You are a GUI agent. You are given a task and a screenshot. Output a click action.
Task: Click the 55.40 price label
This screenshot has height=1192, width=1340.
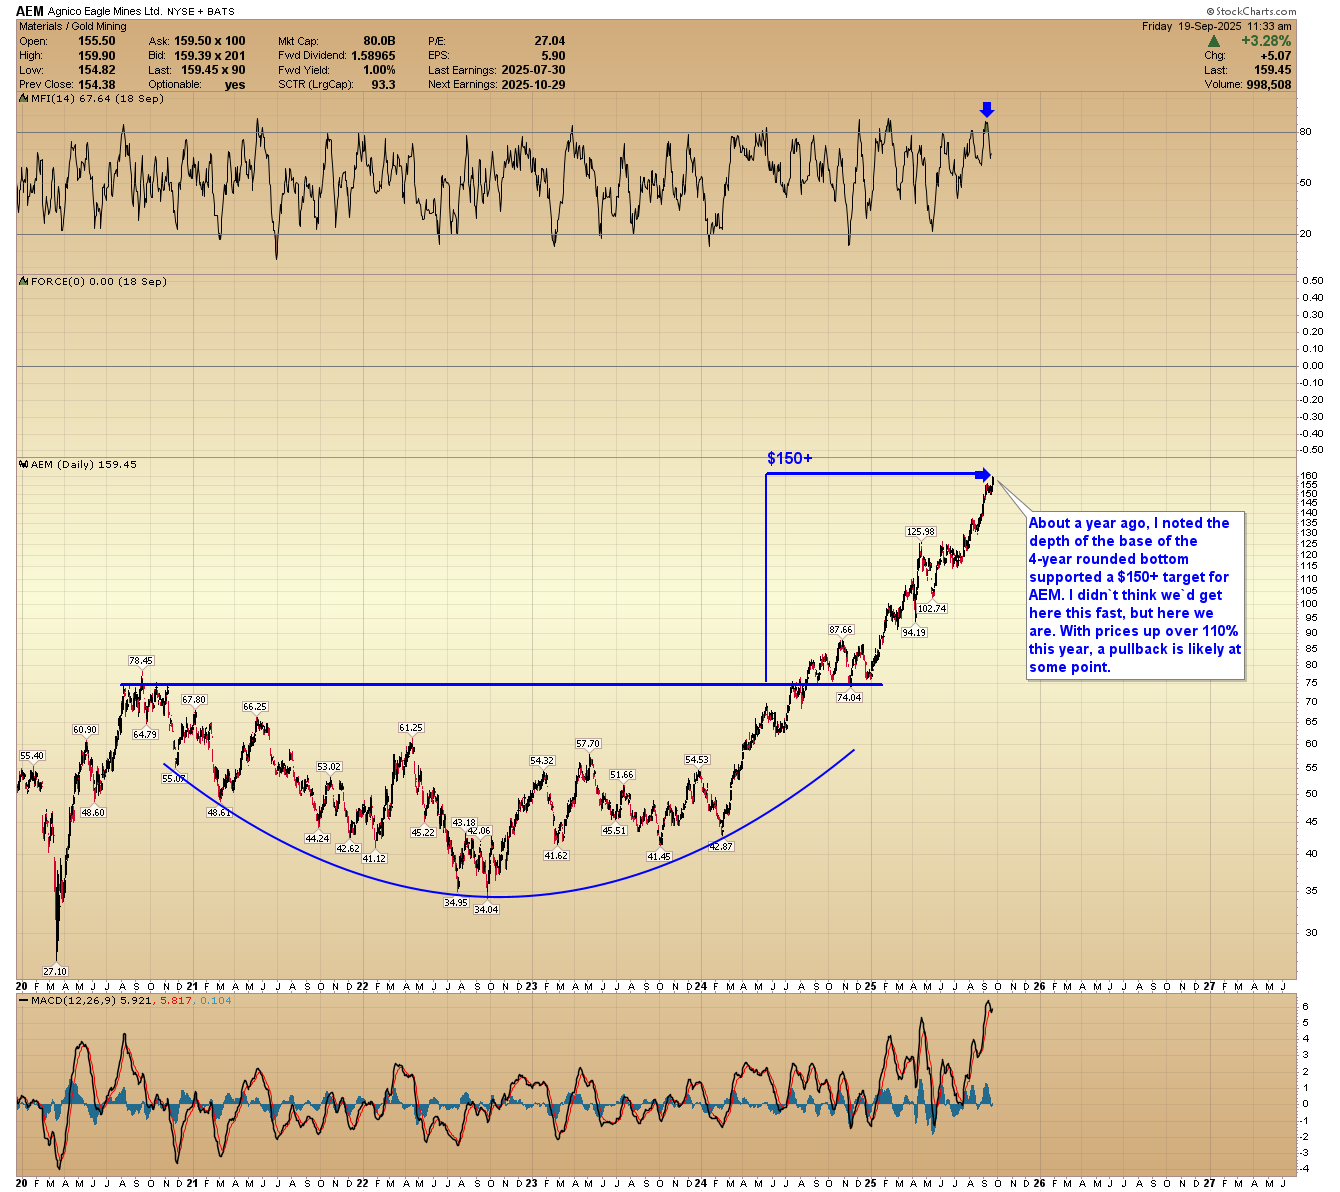pyautogui.click(x=32, y=756)
